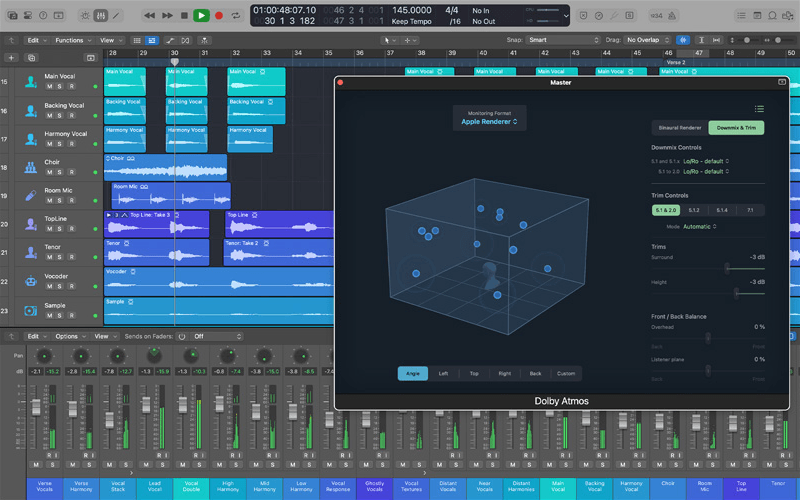Stop playback with the Stop button

(x=184, y=15)
